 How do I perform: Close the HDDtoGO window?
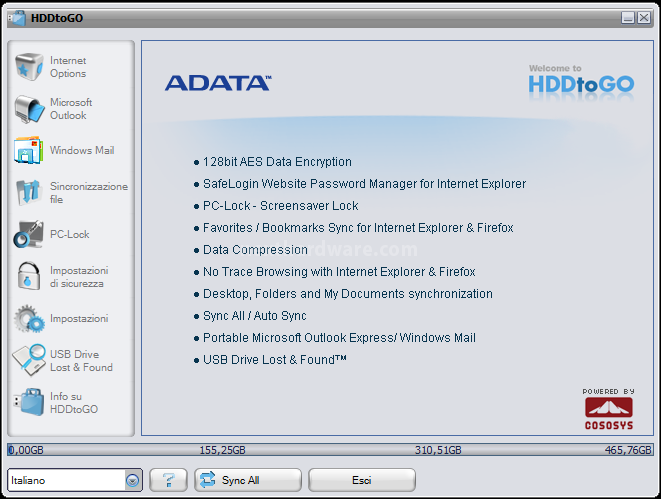pyautogui.click(x=644, y=18)
